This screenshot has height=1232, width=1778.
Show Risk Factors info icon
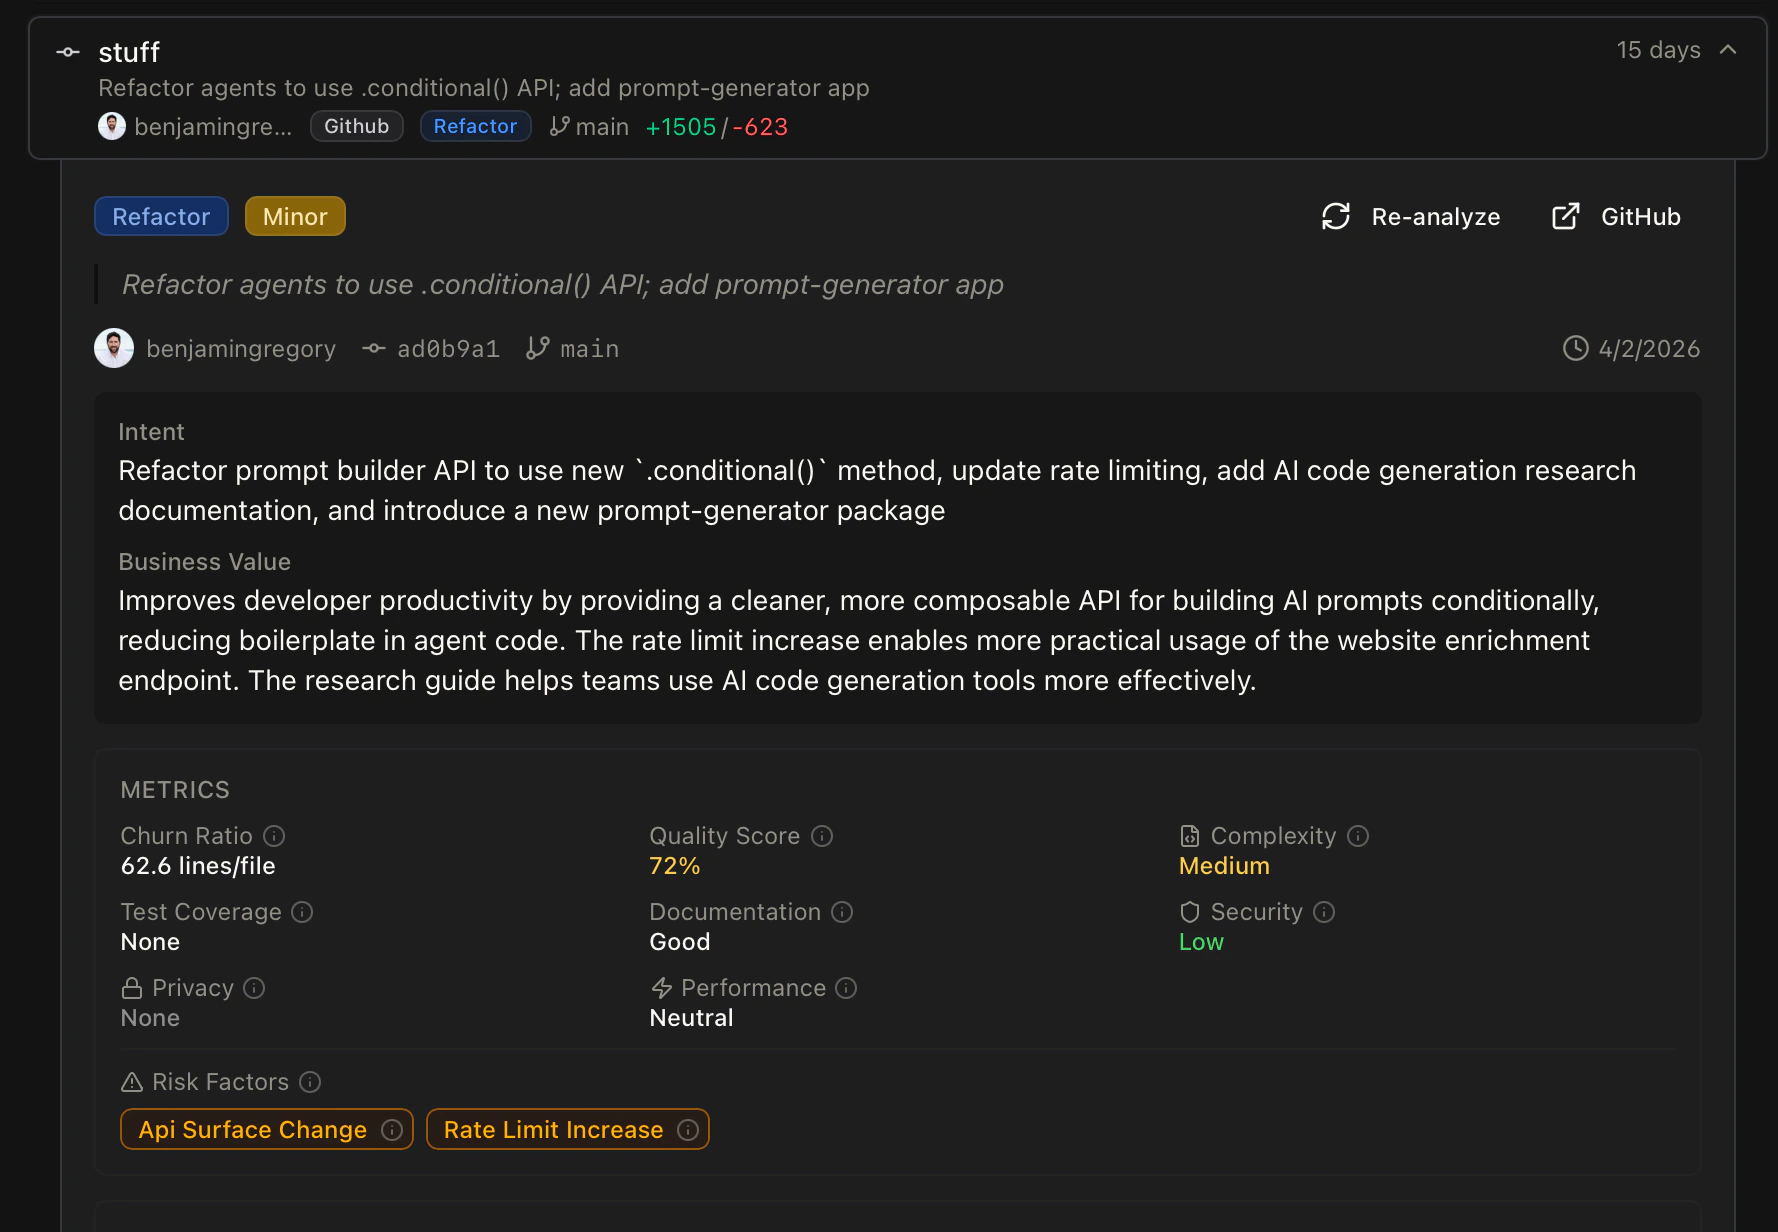310,1082
